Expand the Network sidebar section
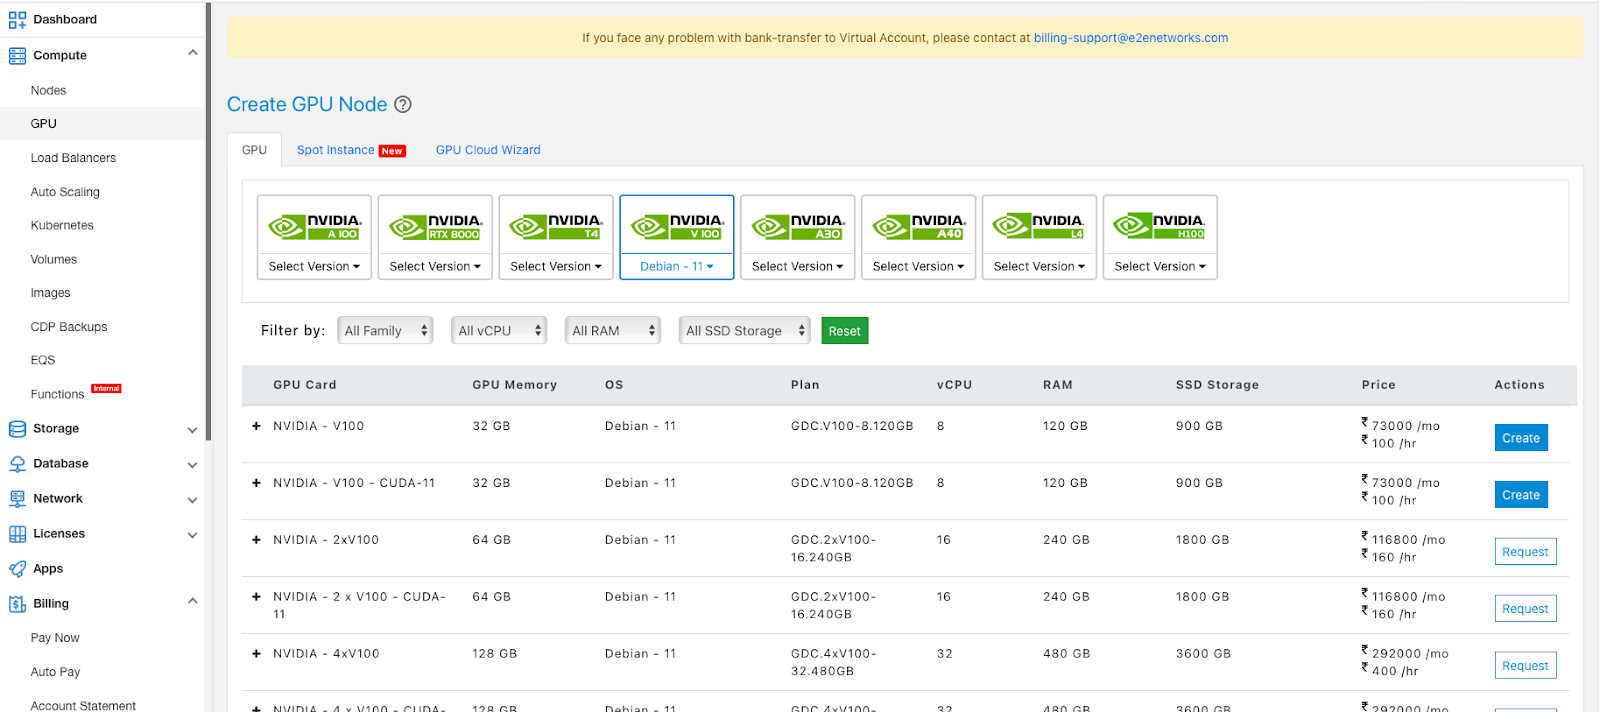 coord(193,500)
